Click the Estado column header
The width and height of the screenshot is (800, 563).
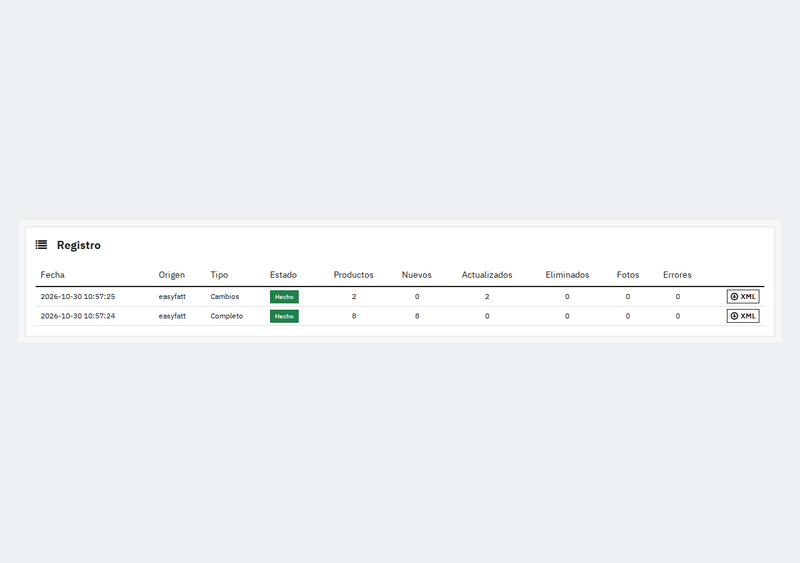pyautogui.click(x=283, y=275)
